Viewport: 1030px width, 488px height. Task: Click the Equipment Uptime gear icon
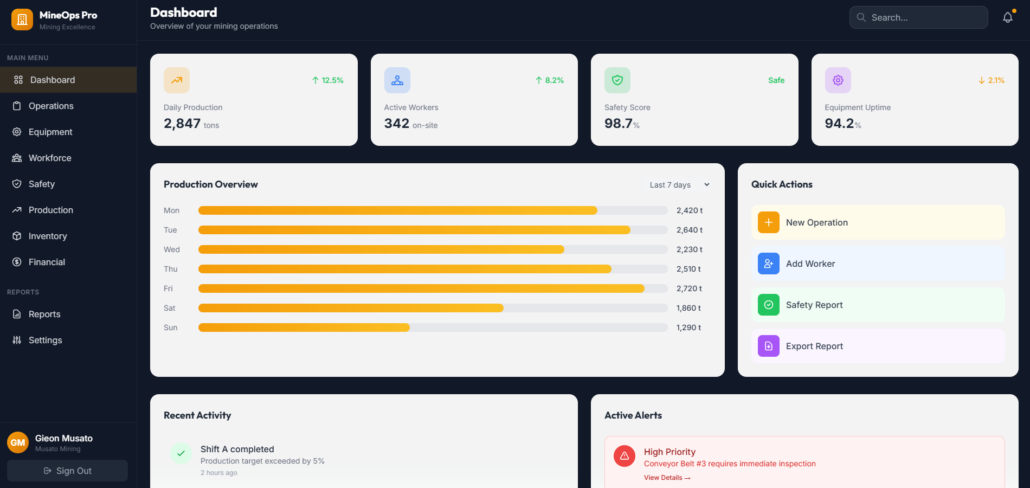[x=837, y=80]
